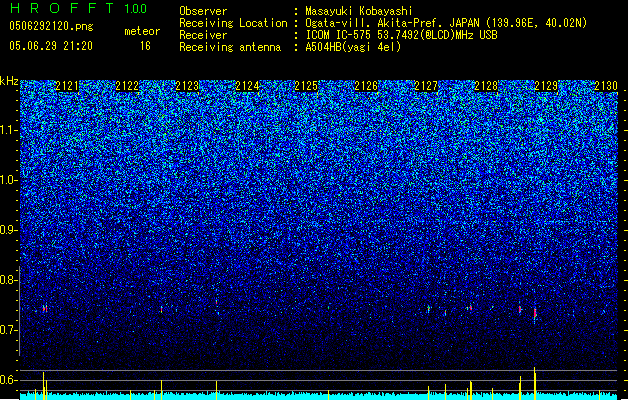Click the 0.8 kHz axis tick label
The width and height of the screenshot is (629, 400).
(9, 280)
